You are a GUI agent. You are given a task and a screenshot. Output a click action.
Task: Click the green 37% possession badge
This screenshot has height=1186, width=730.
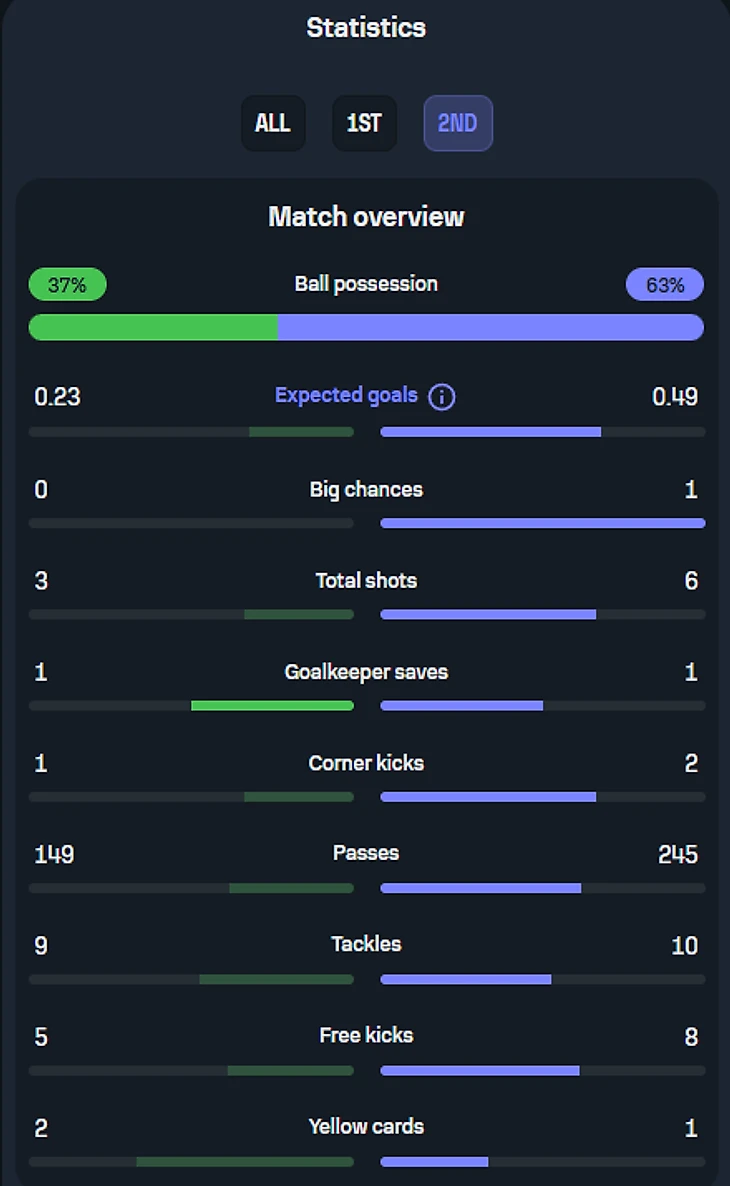pos(67,285)
